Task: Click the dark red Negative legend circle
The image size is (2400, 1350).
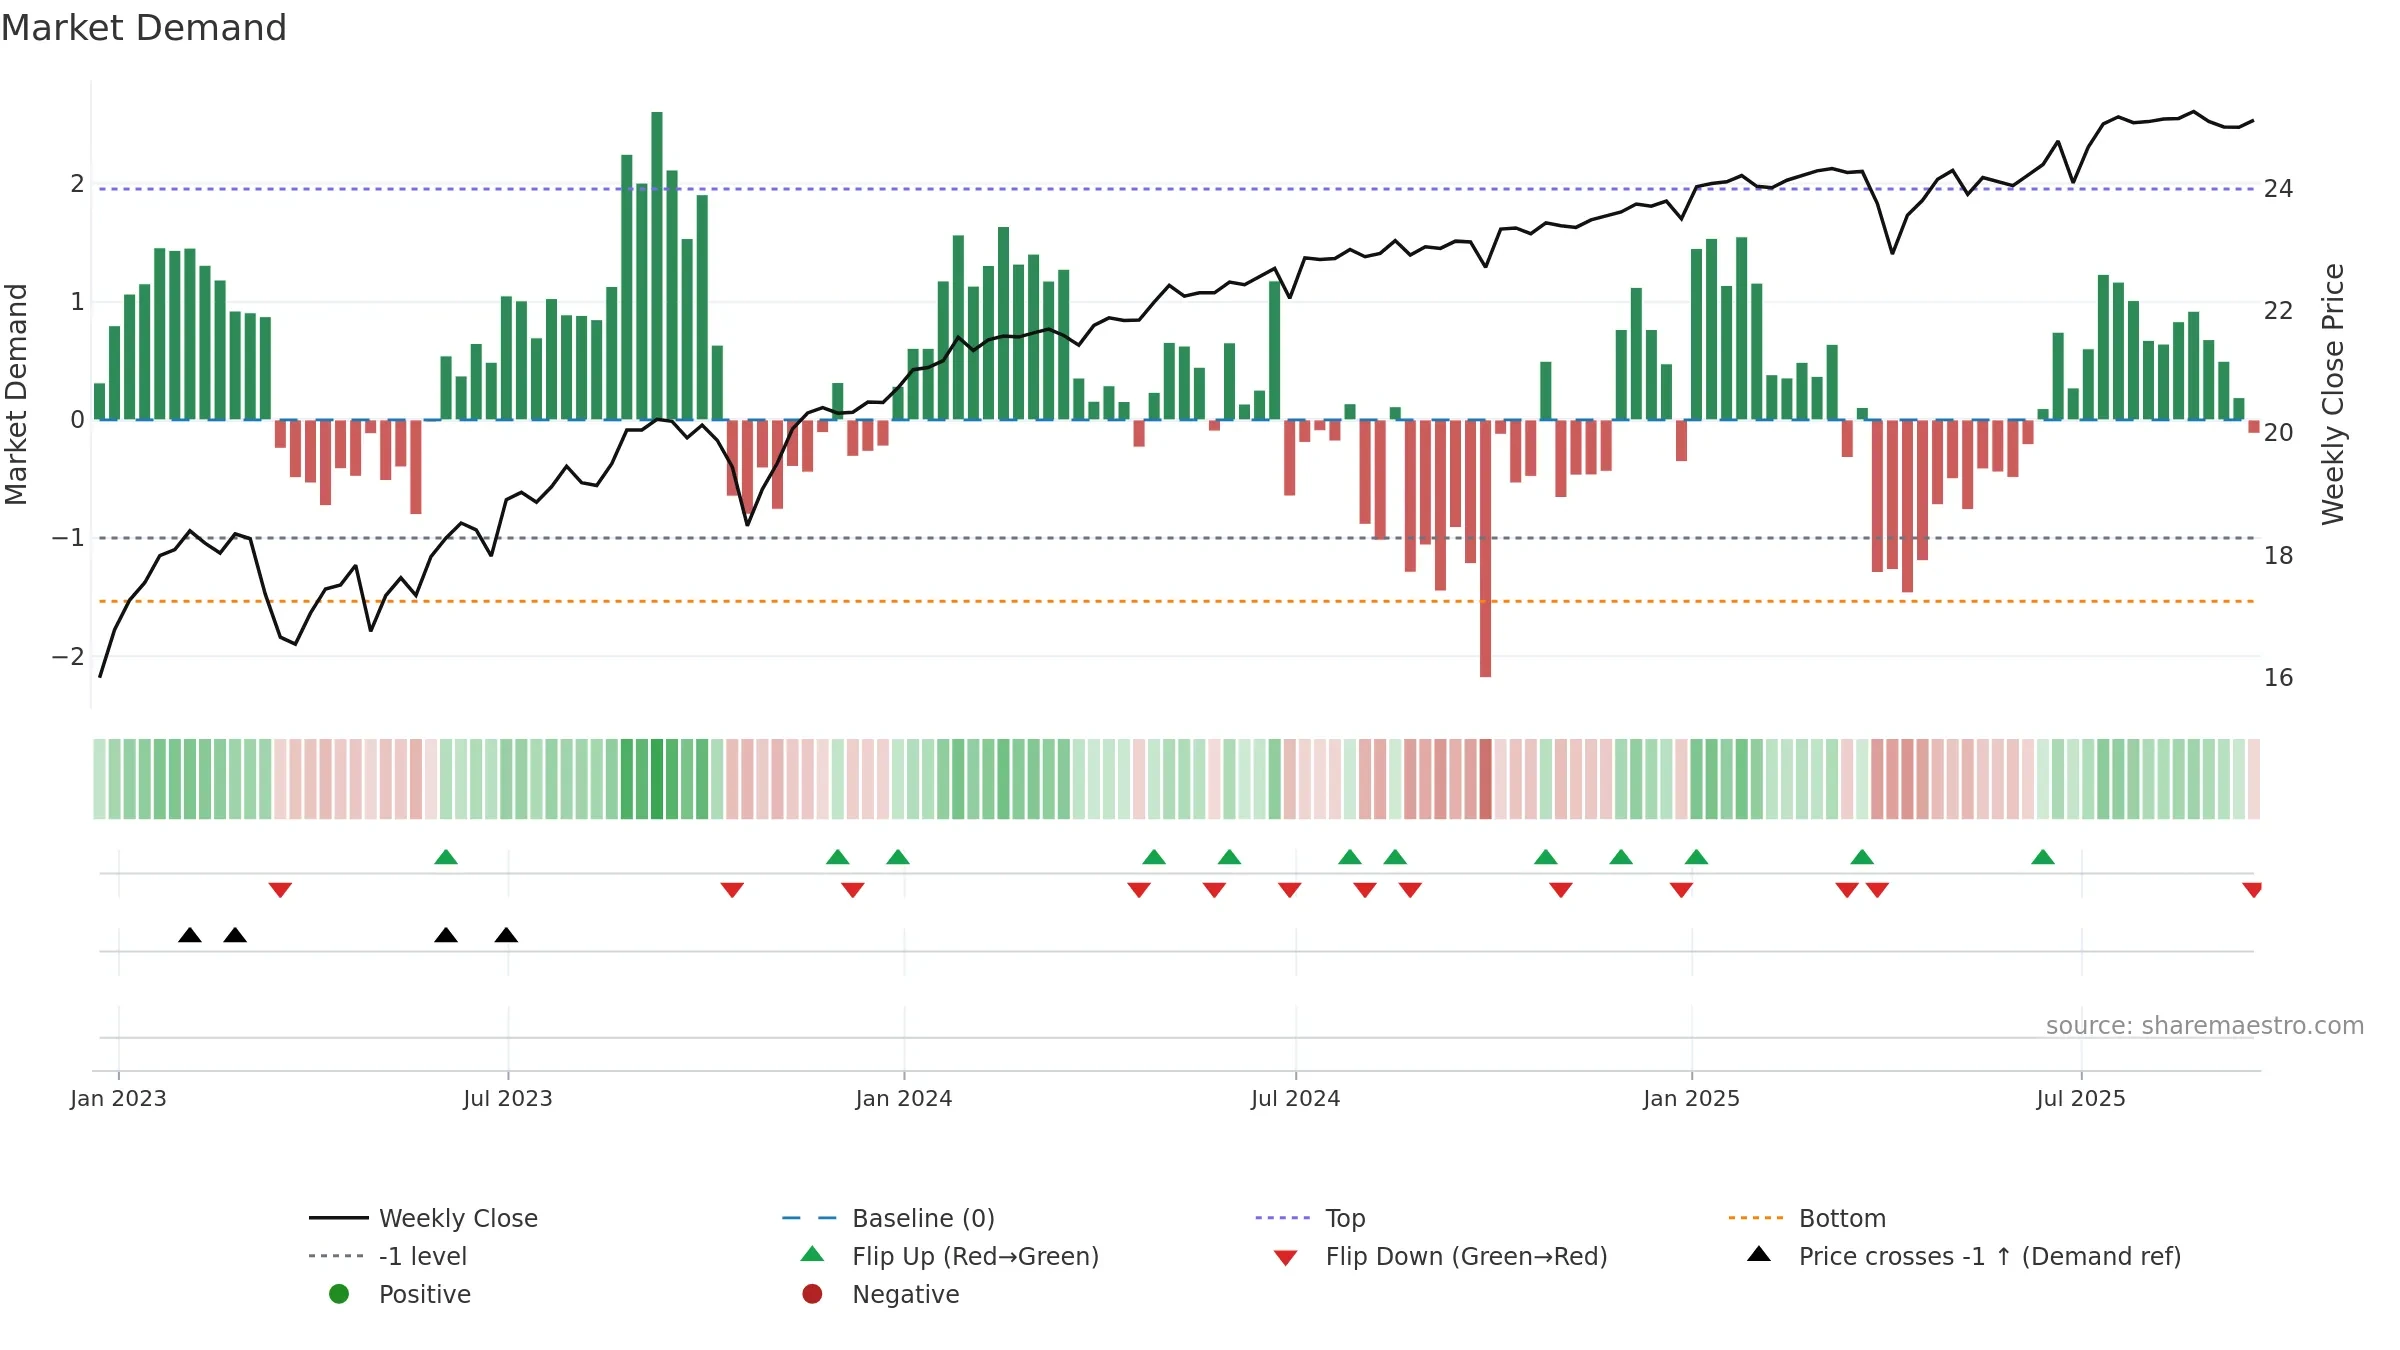Action: [x=812, y=1294]
